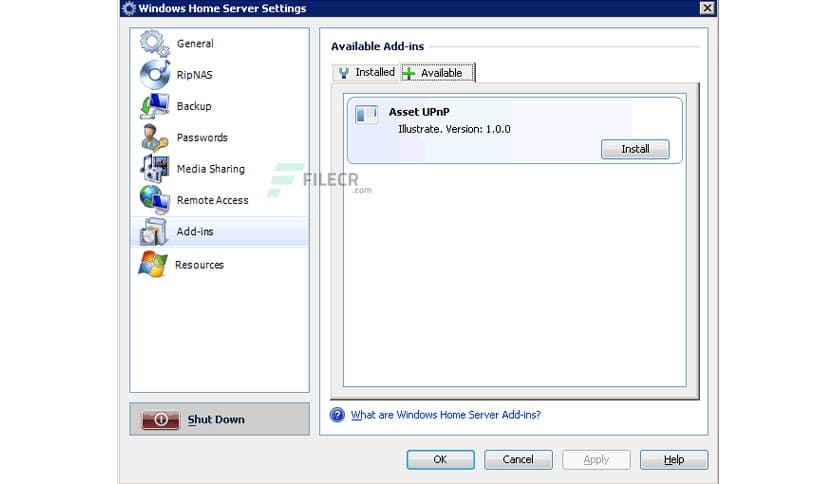
Task: Click the Passwords user-key icon
Action: pyautogui.click(x=155, y=138)
